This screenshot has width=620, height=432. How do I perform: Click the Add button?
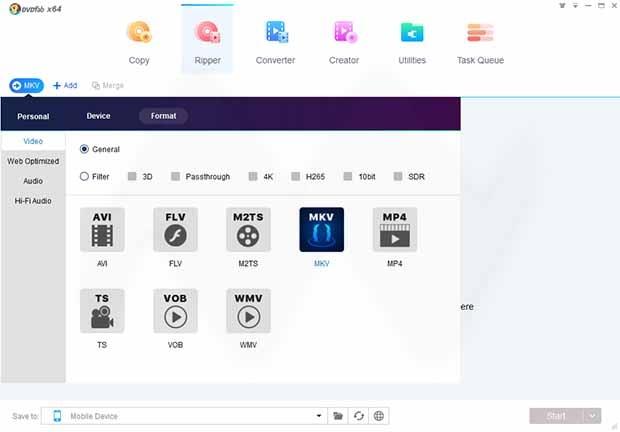tap(65, 85)
